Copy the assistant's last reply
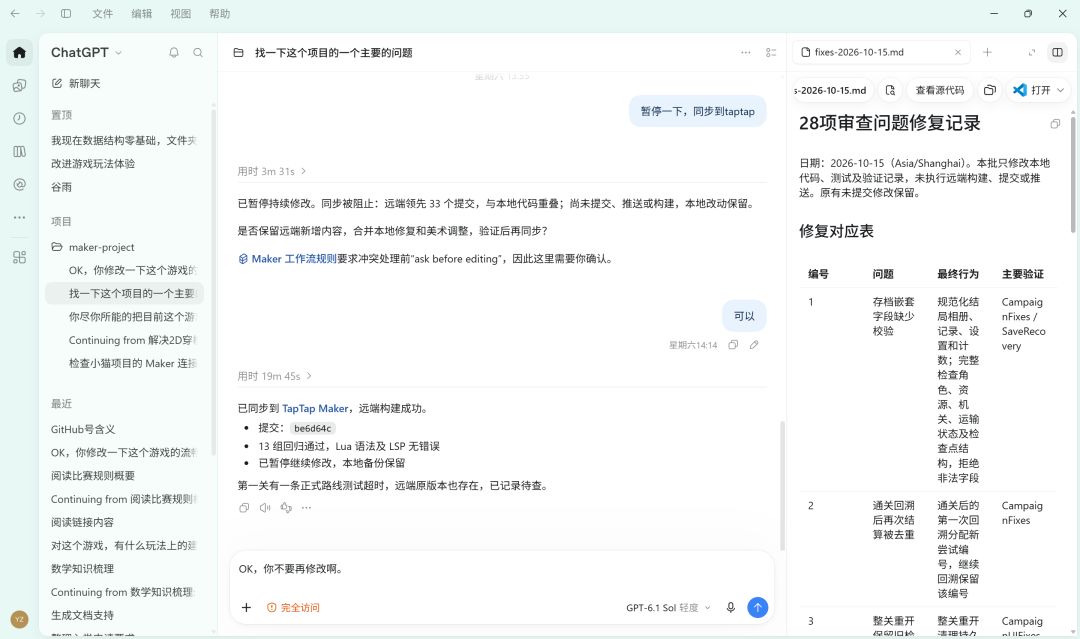Screen dimensions: 1080x639 244,507
